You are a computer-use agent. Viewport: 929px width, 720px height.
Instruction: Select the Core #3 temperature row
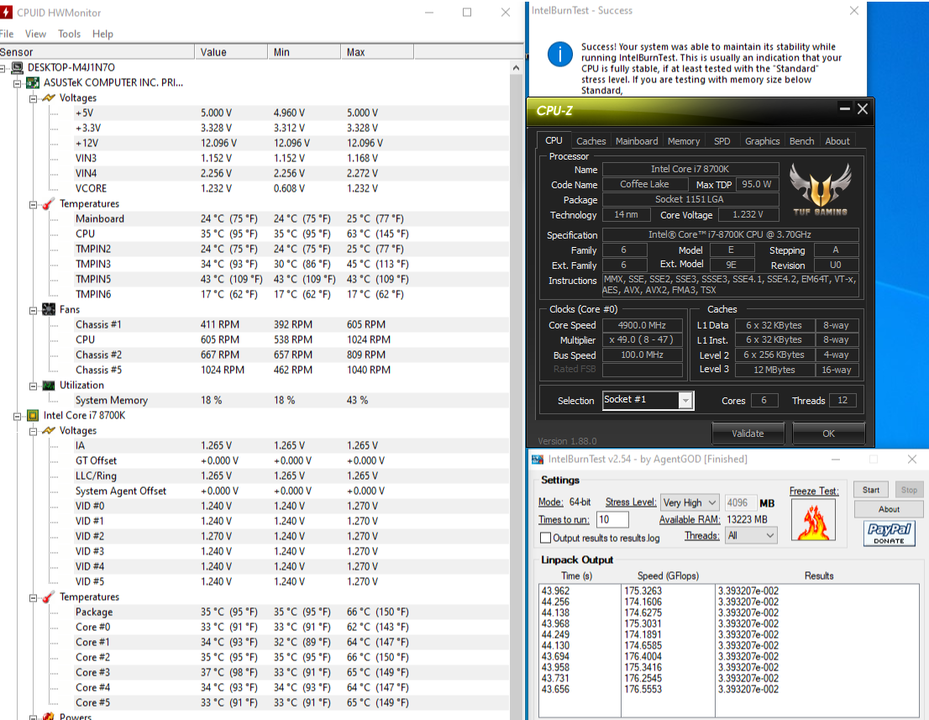pyautogui.click(x=254, y=673)
